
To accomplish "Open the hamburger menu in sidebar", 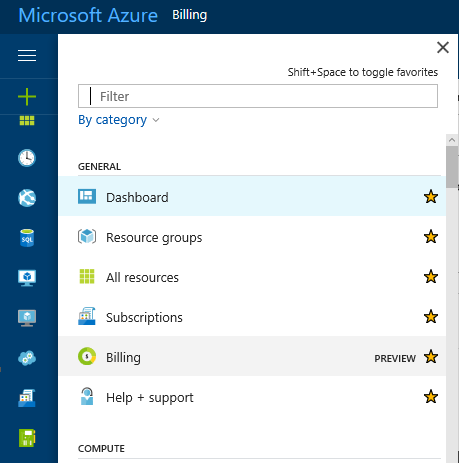I will click(x=27, y=56).
